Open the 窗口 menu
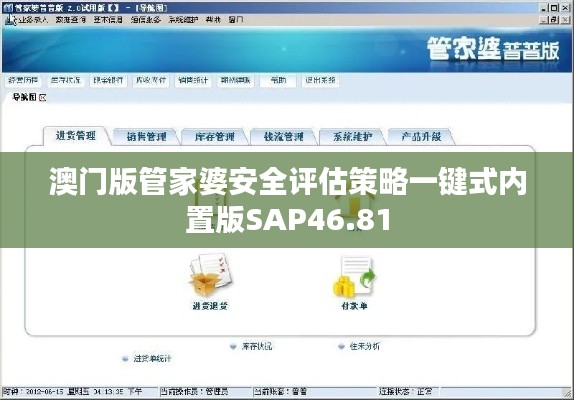Screen dimensions: 574x400 [x=236, y=20]
